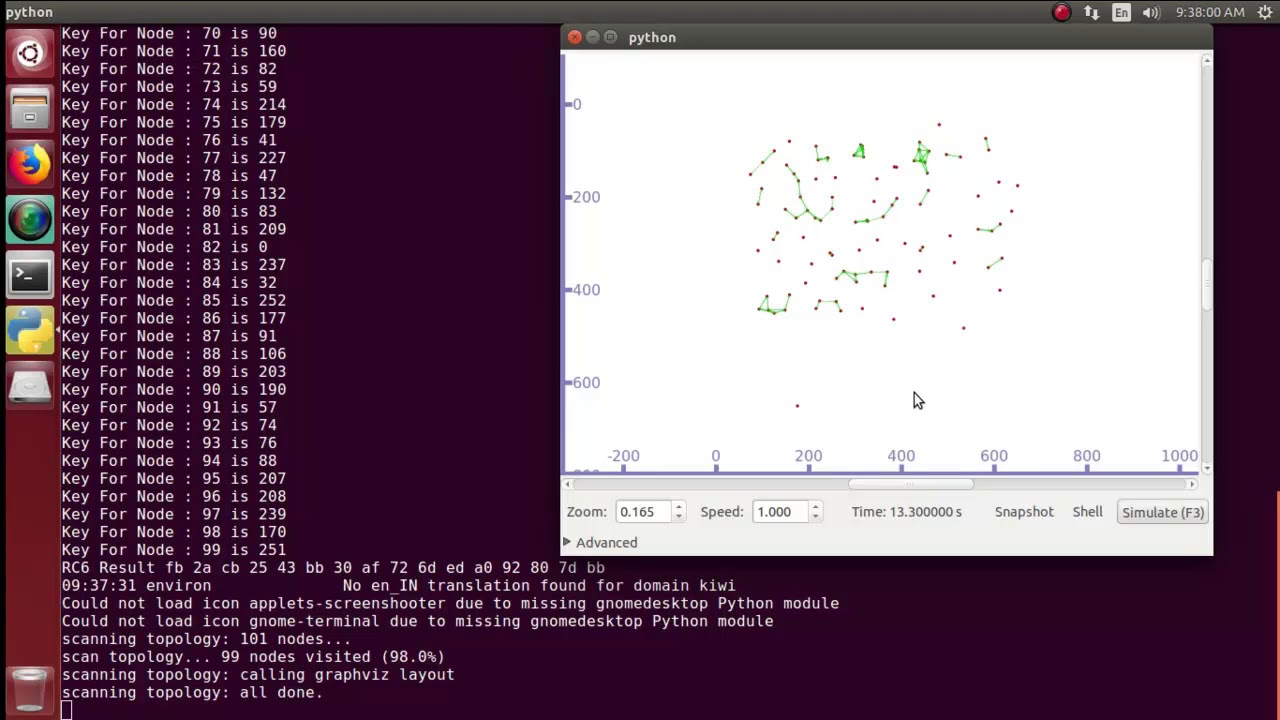Click the terminal line 'Key For Node : 82 is 0'
The width and height of the screenshot is (1280, 720).
(x=164, y=247)
